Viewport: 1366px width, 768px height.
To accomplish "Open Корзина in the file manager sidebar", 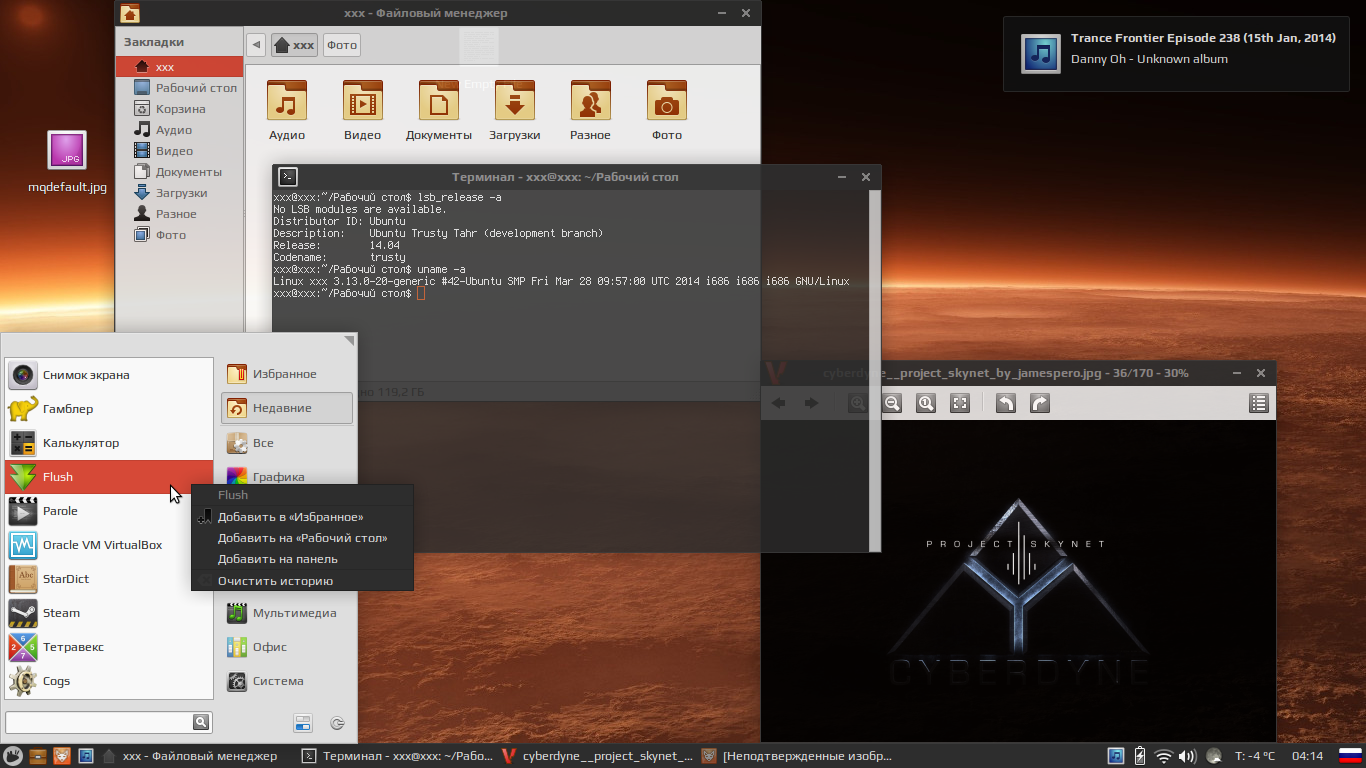I will click(180, 109).
